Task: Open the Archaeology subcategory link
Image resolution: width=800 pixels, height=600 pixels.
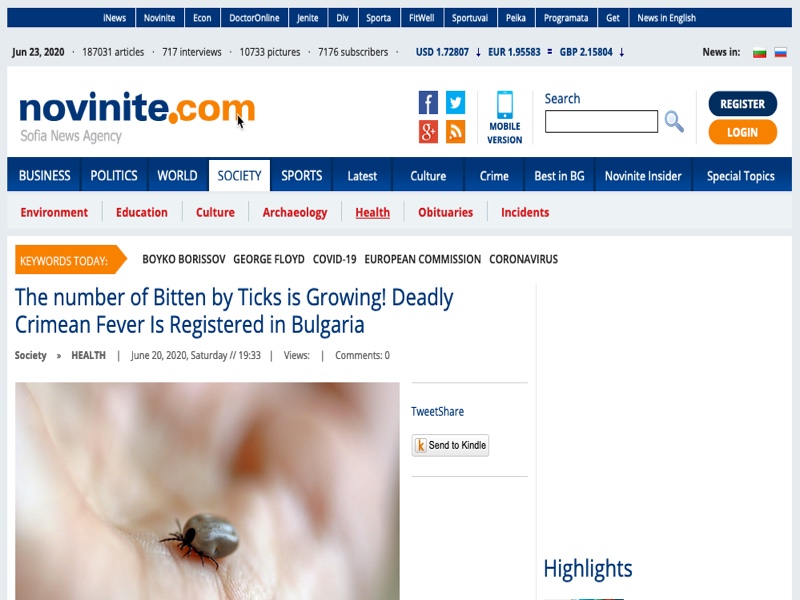Action: [x=295, y=212]
